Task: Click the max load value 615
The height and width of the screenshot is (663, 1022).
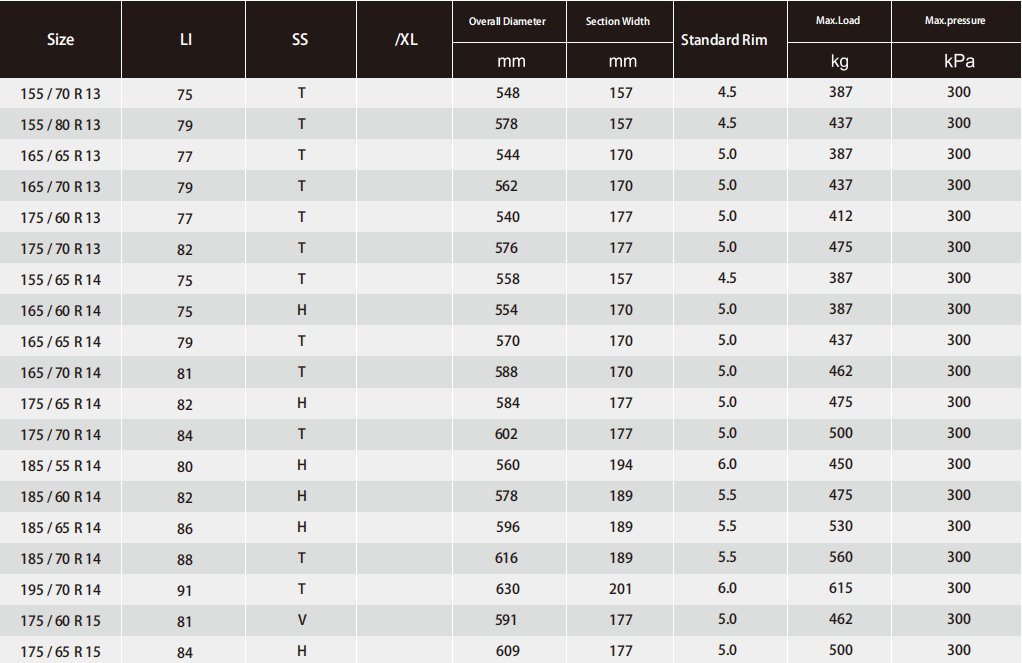Action: coord(840,588)
